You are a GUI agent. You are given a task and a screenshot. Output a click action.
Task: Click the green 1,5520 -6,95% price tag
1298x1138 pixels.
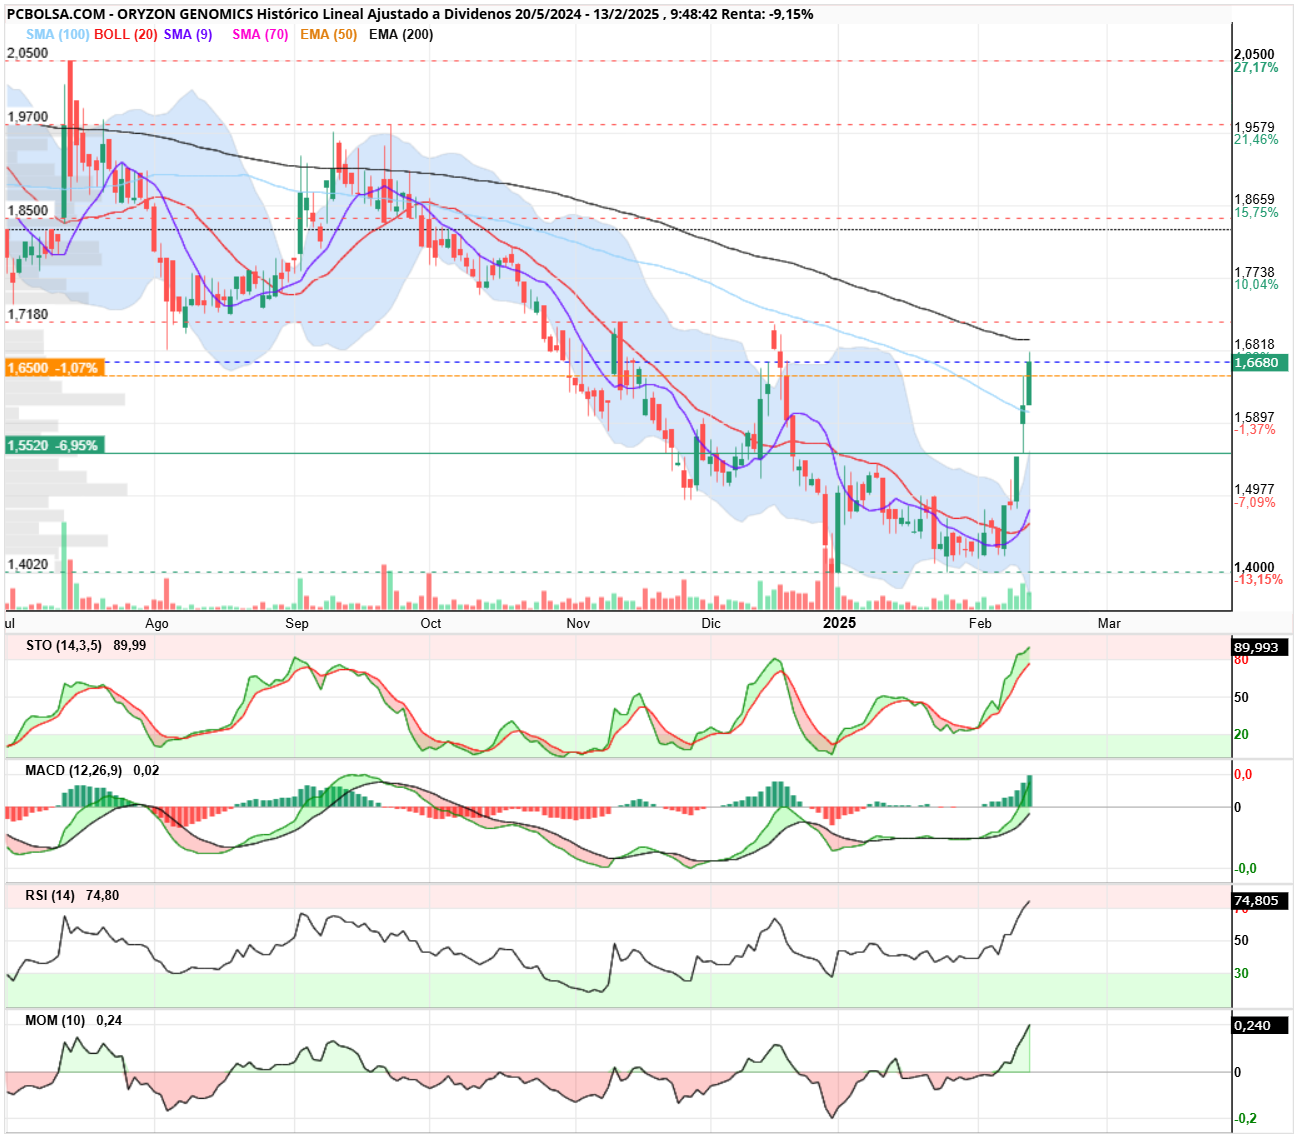point(54,445)
